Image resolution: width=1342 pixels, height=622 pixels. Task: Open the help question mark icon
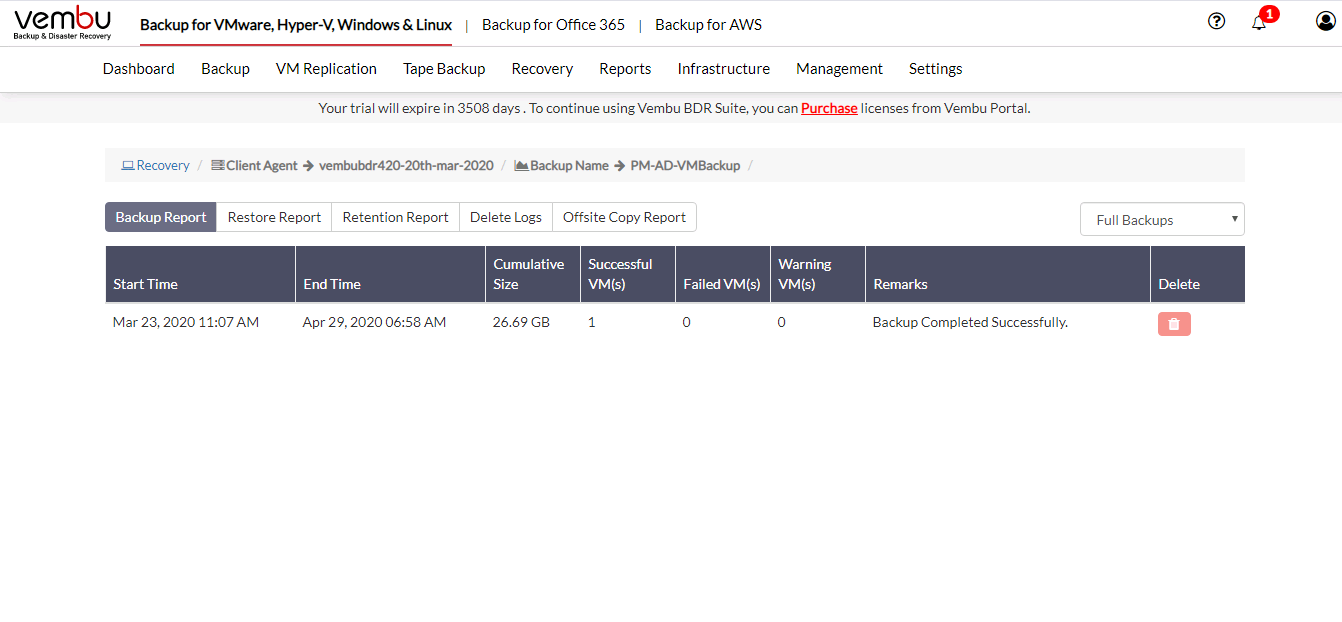(x=1216, y=21)
